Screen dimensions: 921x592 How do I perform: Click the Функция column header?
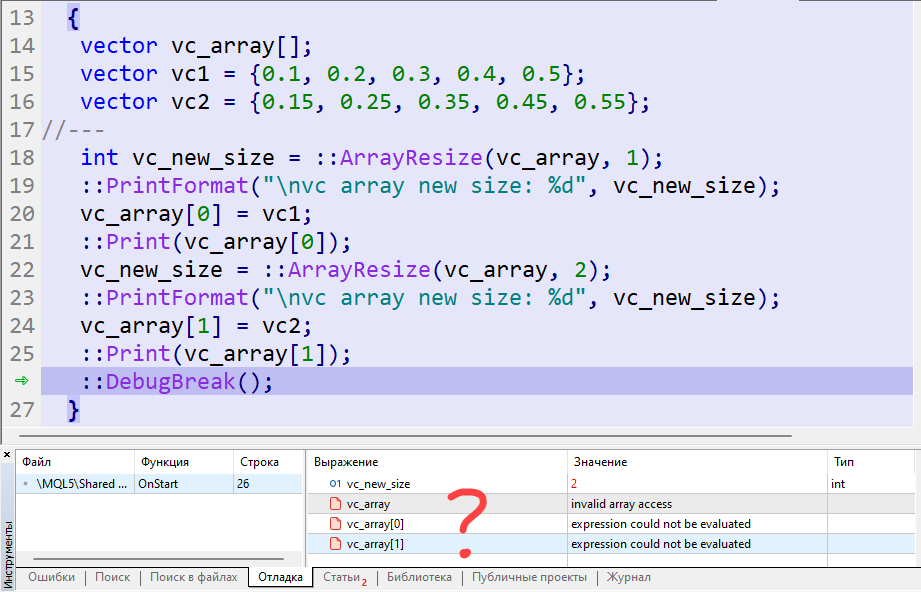click(184, 462)
